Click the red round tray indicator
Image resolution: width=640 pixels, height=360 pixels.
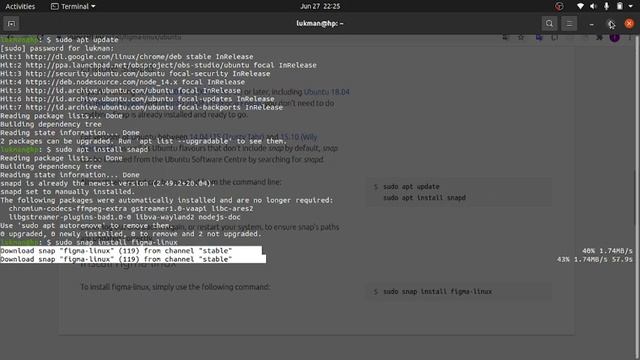pyautogui.click(x=559, y=6)
